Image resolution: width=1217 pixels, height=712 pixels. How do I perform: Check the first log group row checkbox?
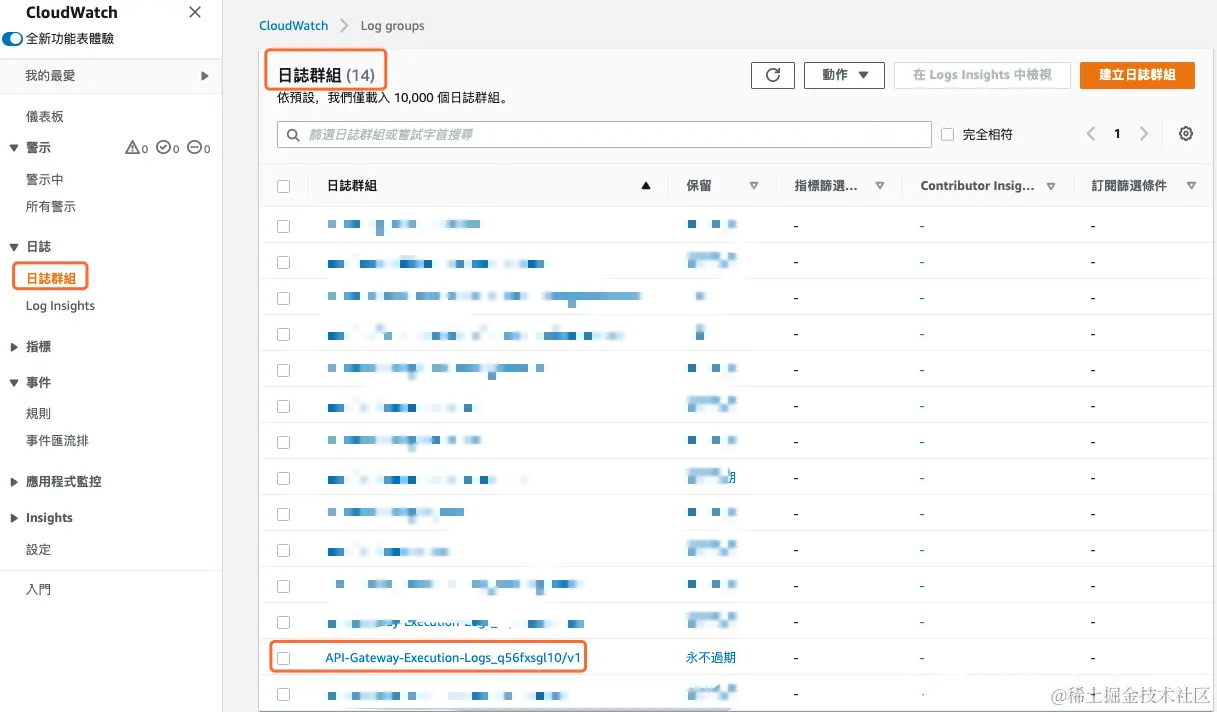click(x=284, y=227)
